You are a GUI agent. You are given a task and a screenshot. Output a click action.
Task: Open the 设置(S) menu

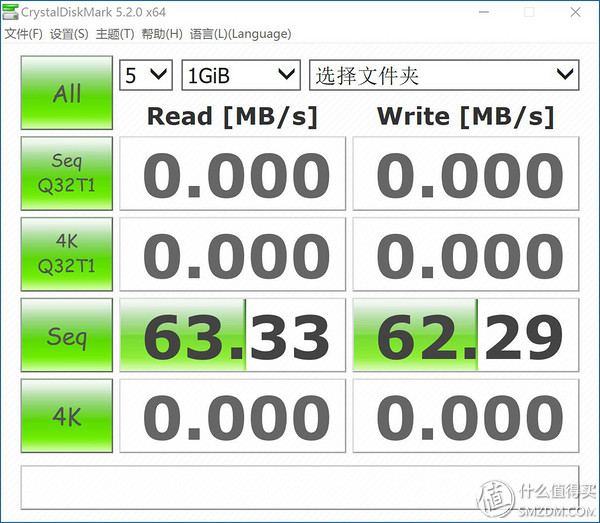coord(69,34)
